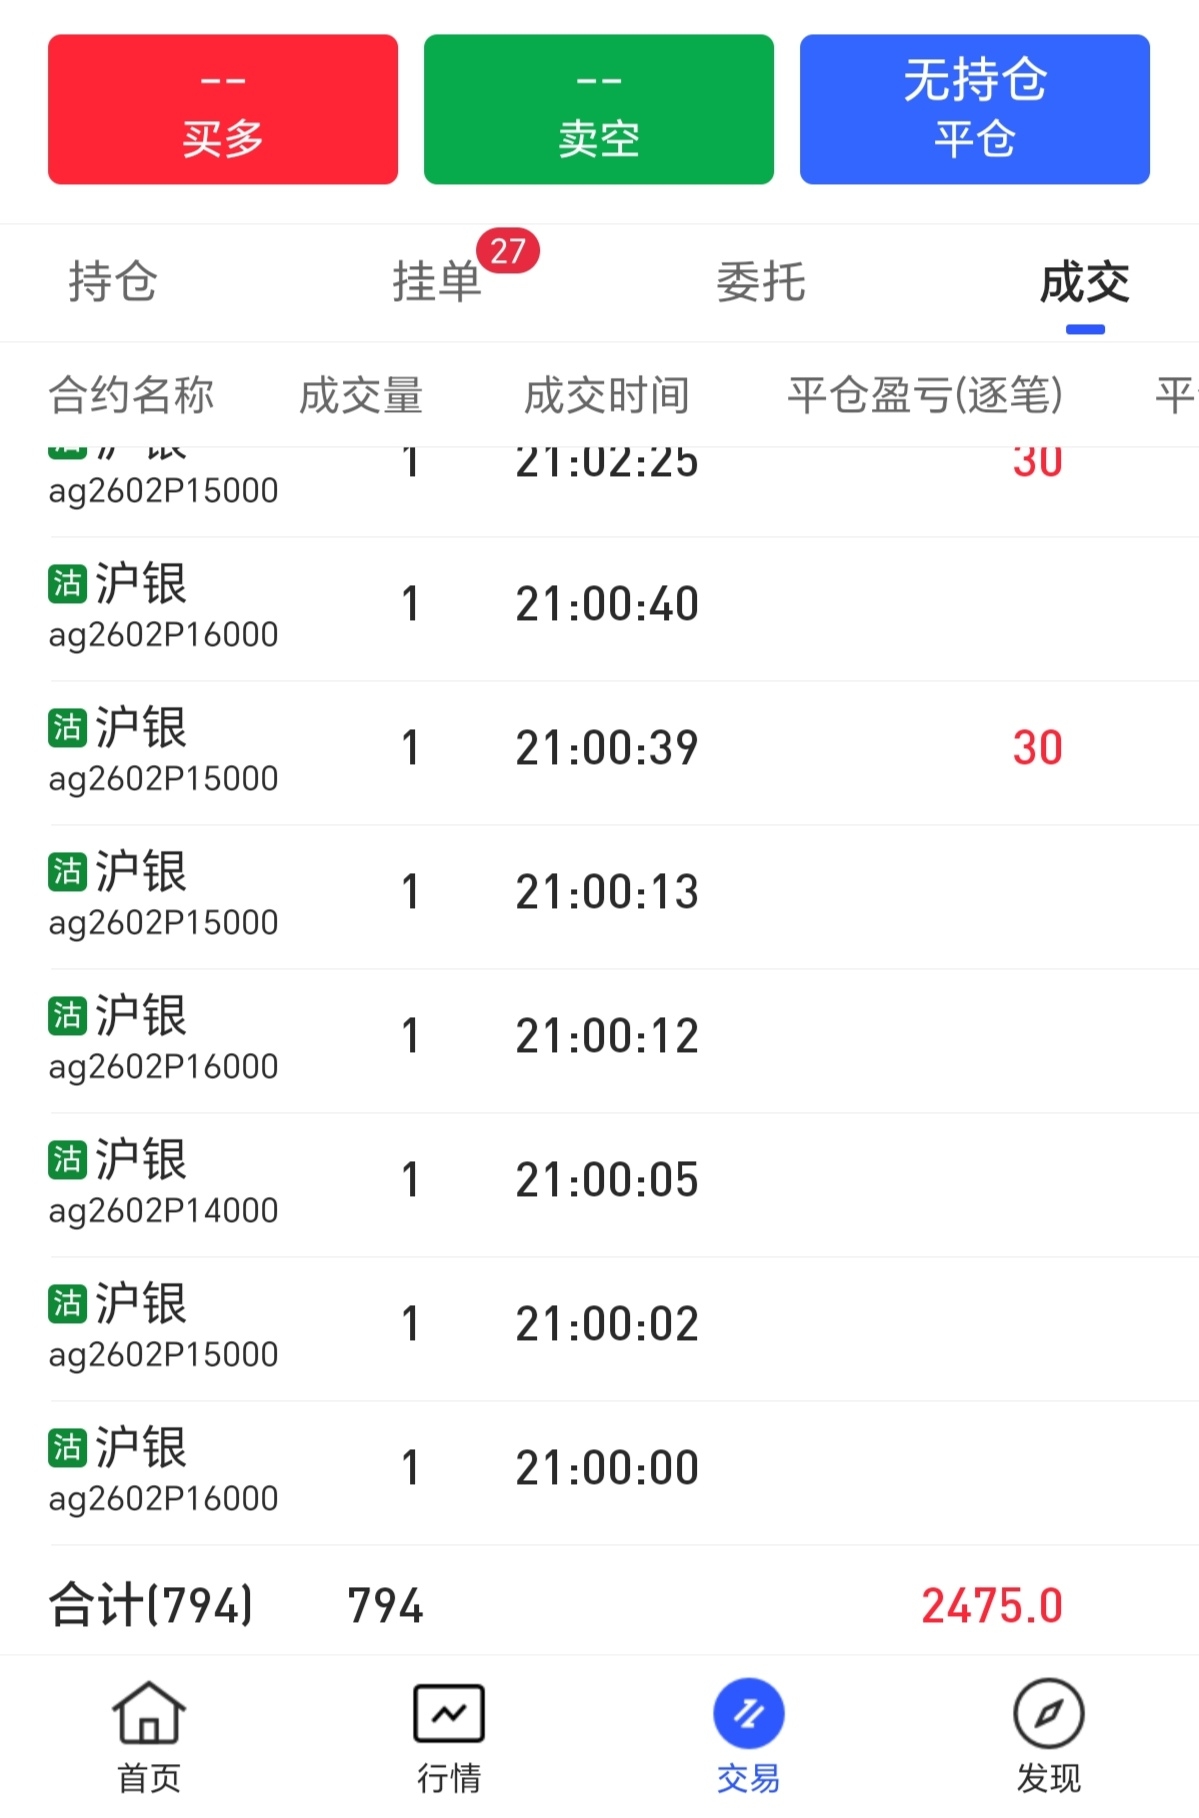The width and height of the screenshot is (1199, 1818).
Task: Tap the 成交量 column header
Action: [361, 395]
